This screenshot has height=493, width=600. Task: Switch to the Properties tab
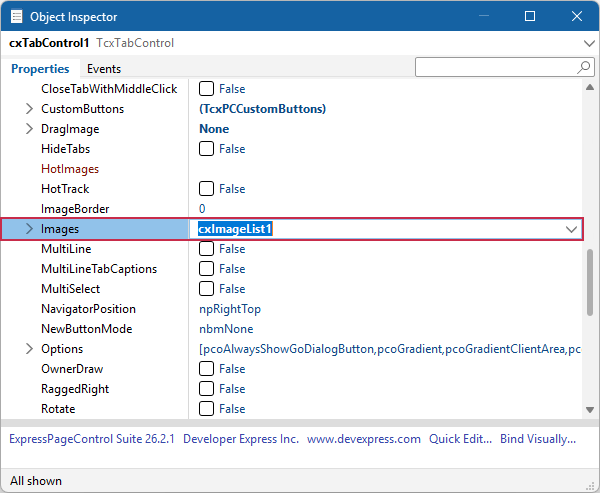(40, 69)
